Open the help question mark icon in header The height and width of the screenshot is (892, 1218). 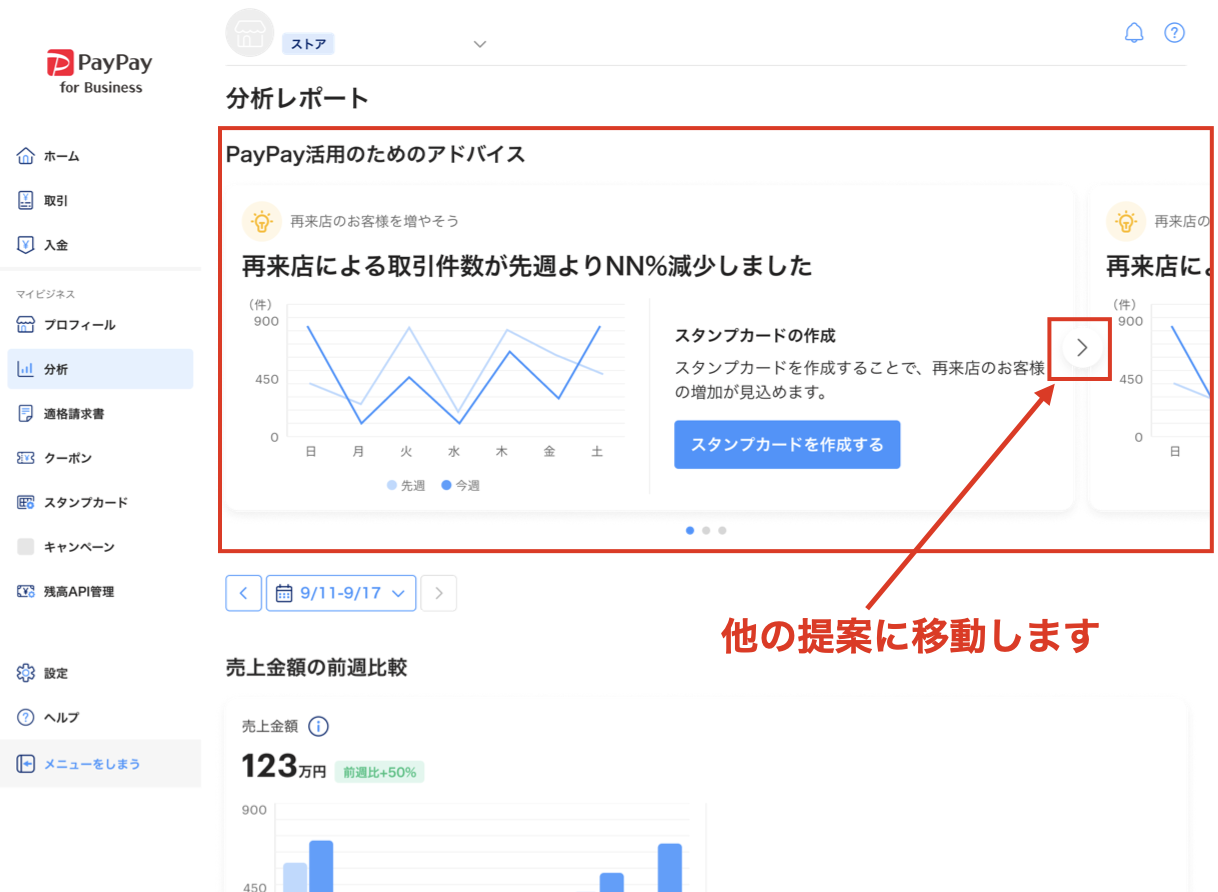coord(1174,33)
